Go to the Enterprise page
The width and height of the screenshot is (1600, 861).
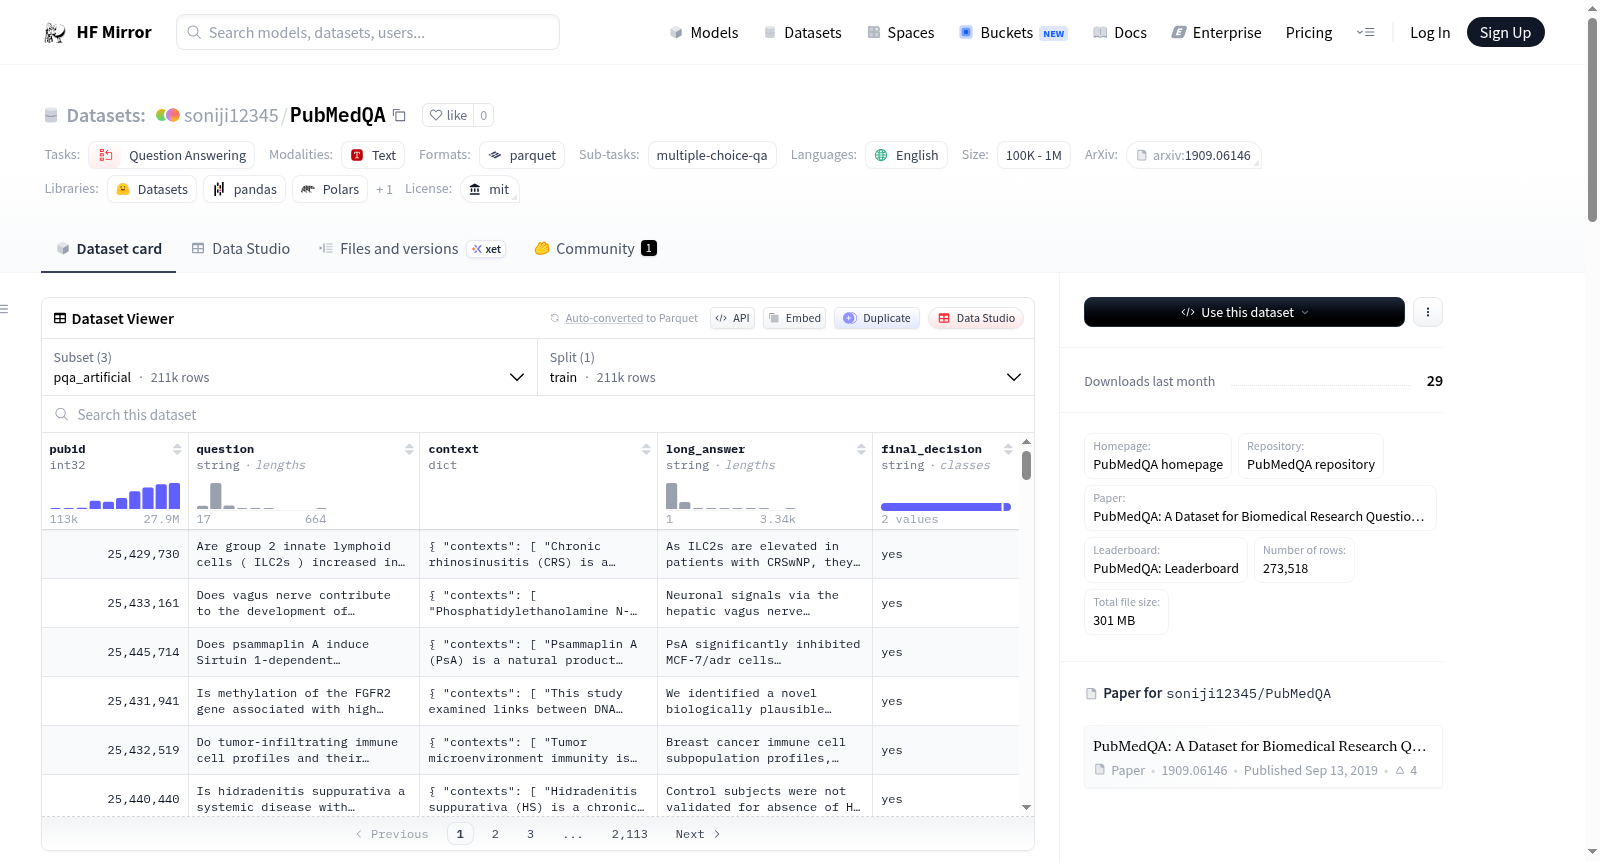[1216, 33]
